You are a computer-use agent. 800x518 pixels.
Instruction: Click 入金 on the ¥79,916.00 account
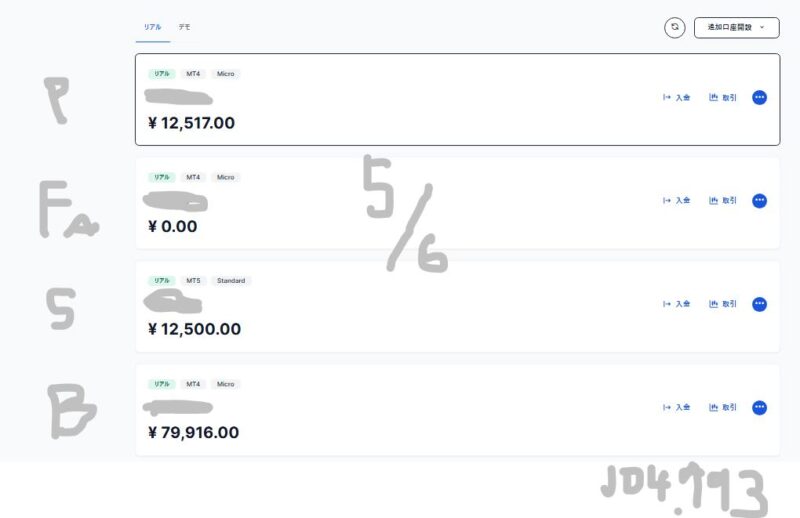click(x=677, y=407)
